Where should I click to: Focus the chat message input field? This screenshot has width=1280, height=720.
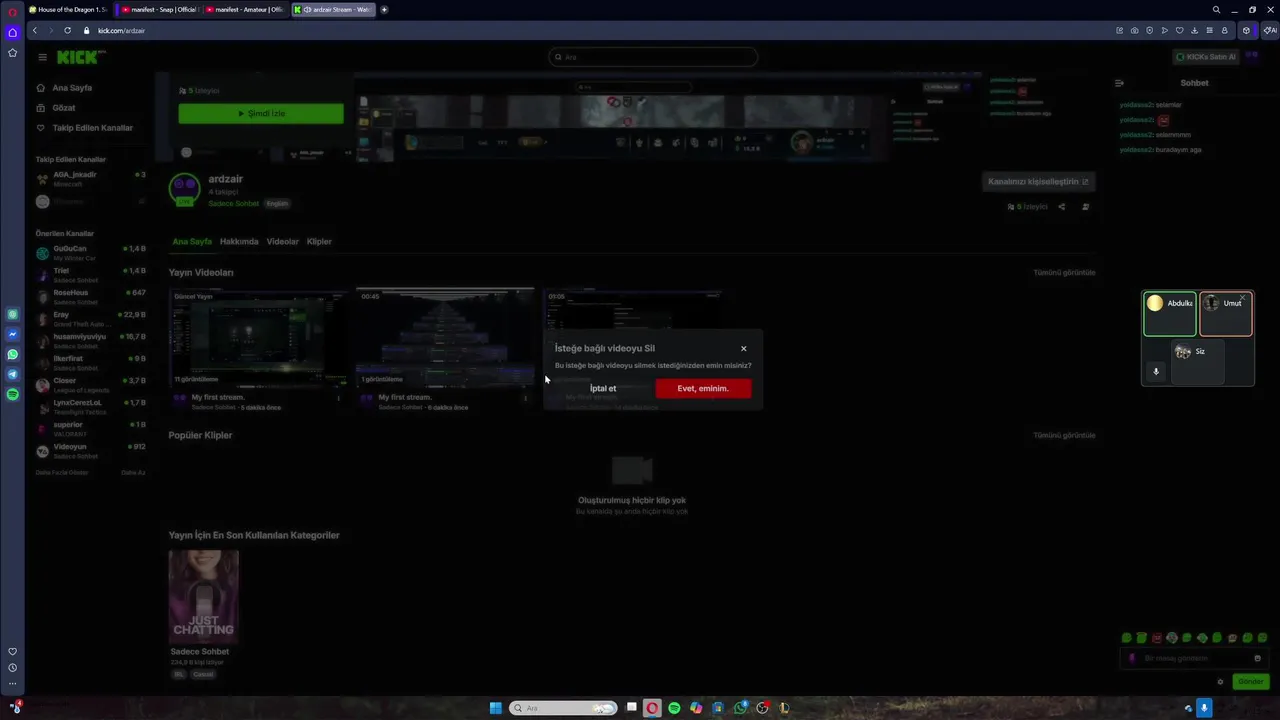point(1195,659)
